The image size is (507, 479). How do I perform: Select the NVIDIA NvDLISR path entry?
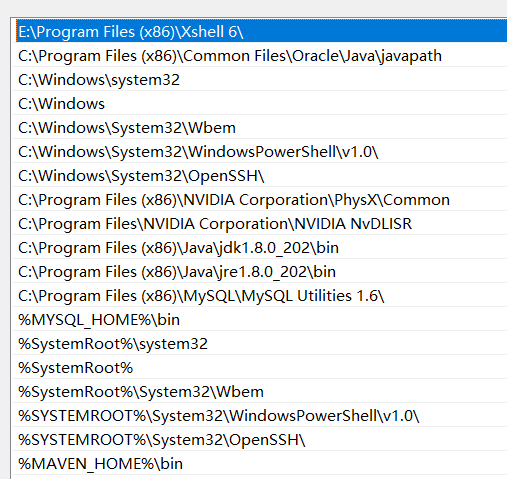point(260,224)
